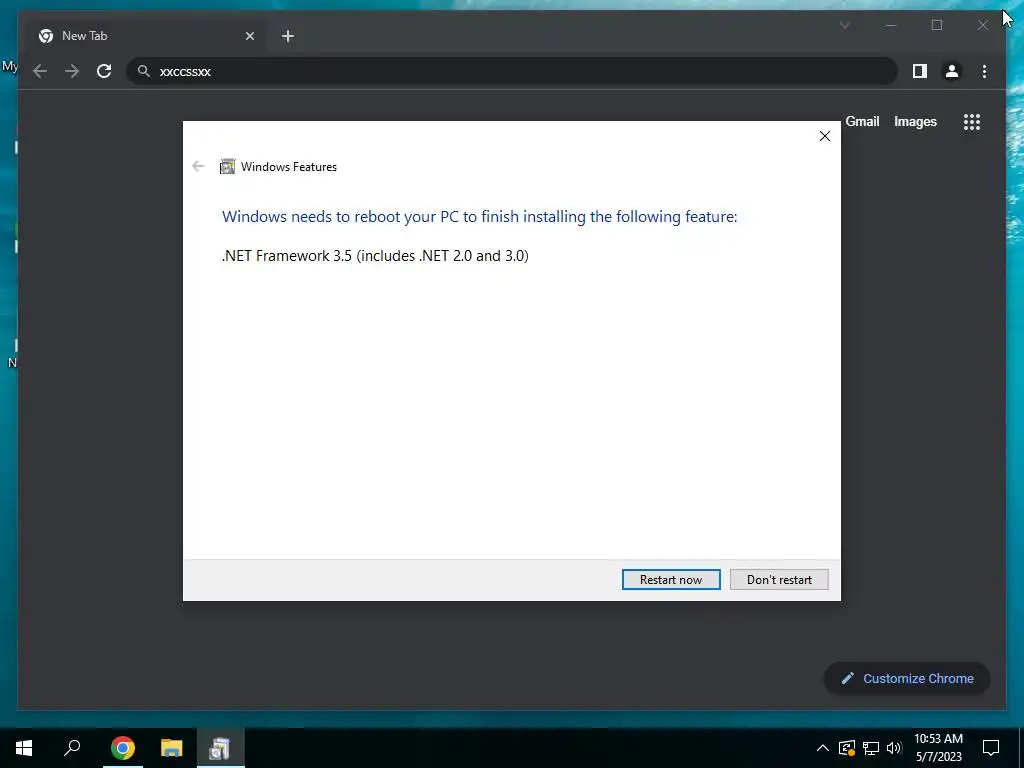This screenshot has width=1024, height=768.
Task: Open a new Chrome tab
Action: 288,36
